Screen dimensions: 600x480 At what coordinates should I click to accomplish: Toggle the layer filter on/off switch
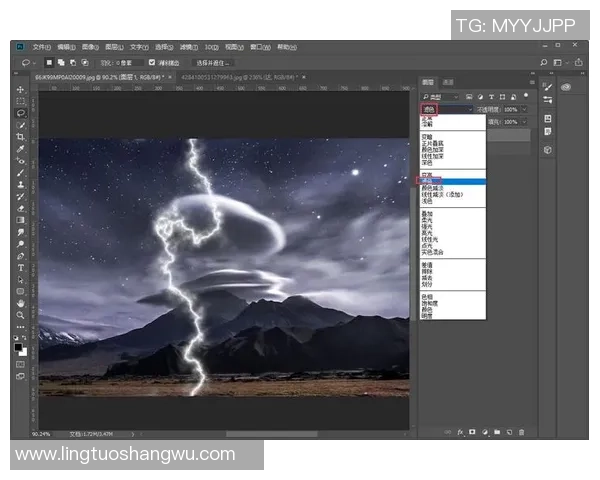pos(525,96)
